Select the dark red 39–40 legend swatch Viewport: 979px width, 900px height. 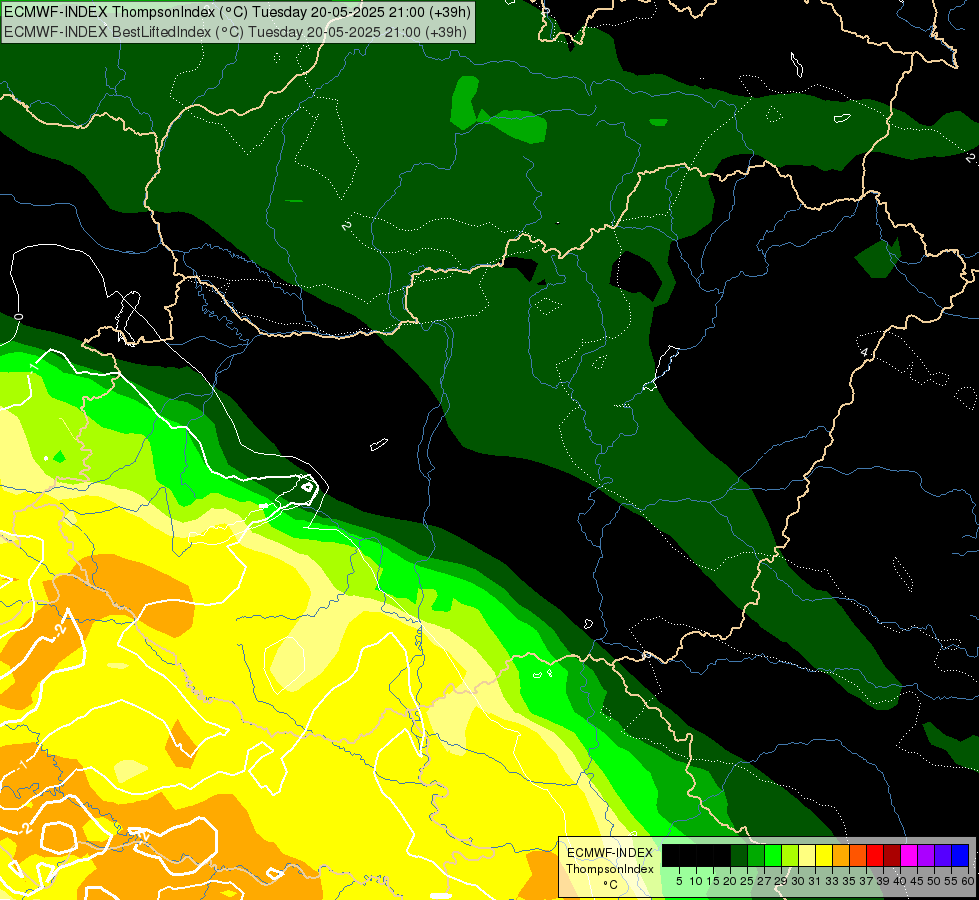[892, 855]
